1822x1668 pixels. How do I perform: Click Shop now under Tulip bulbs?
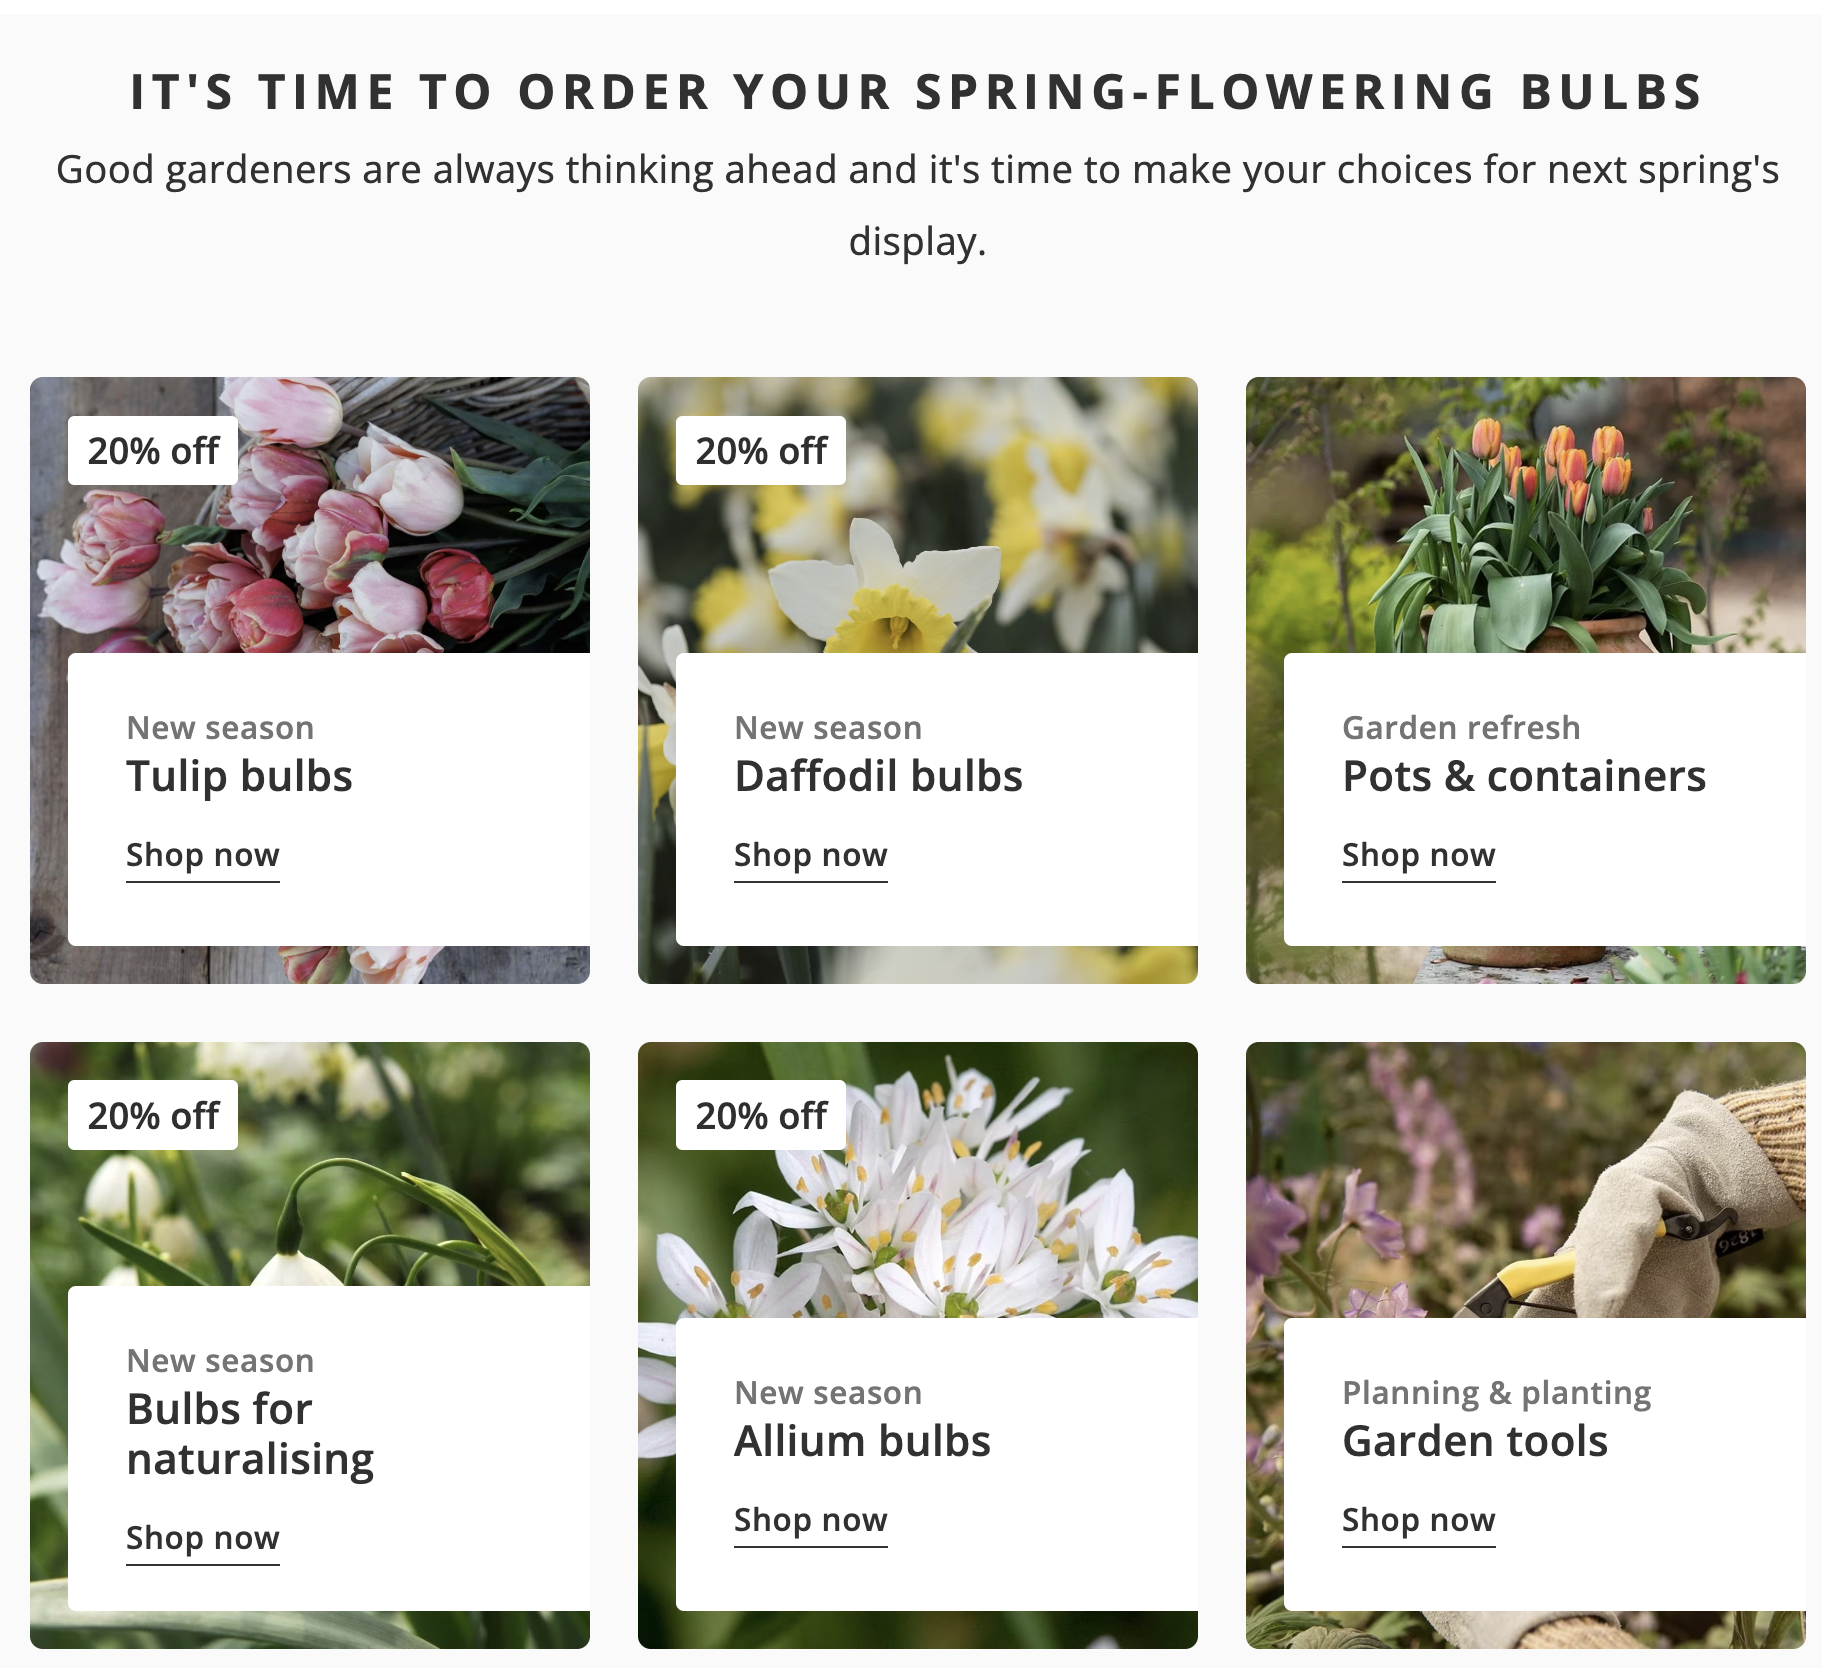pyautogui.click(x=202, y=856)
